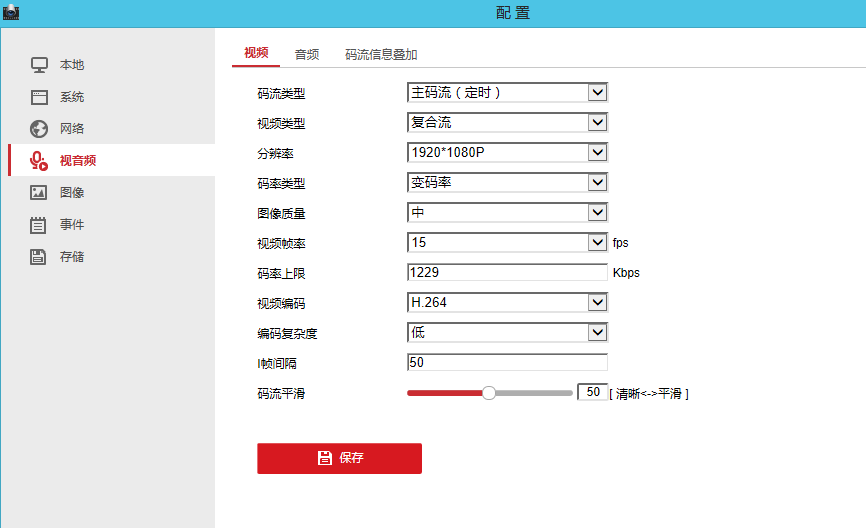Open the 编码复杂度 dropdown
Image resolution: width=866 pixels, height=528 pixels.
[508, 332]
